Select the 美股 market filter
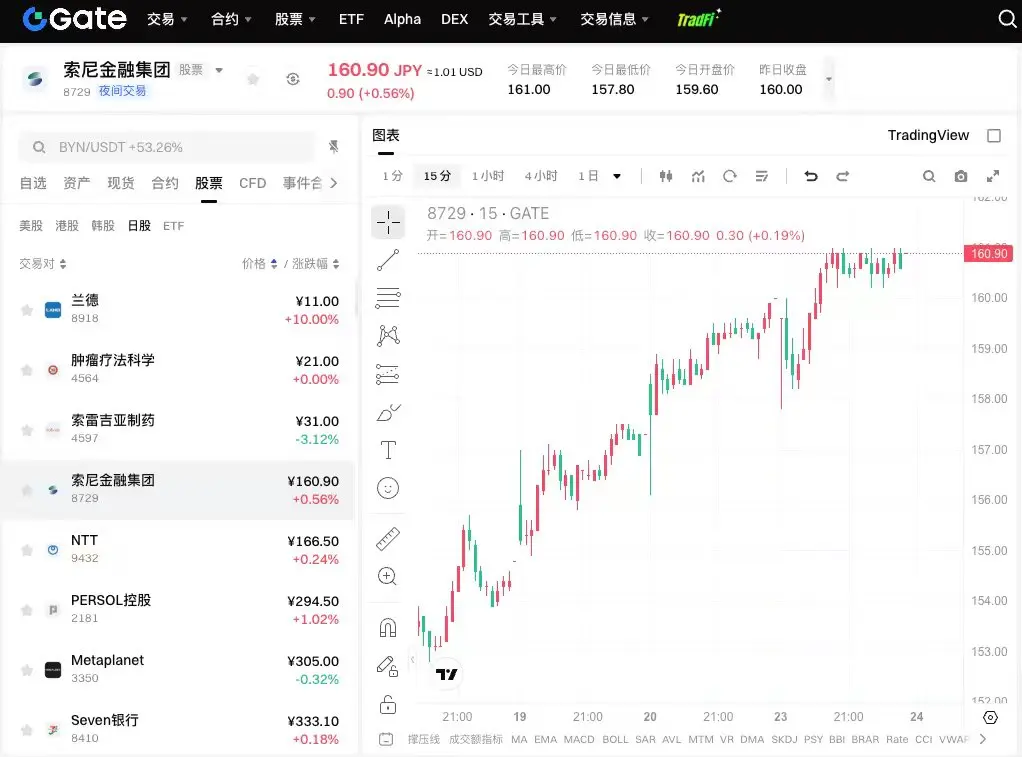The height and width of the screenshot is (757, 1022). (31, 226)
